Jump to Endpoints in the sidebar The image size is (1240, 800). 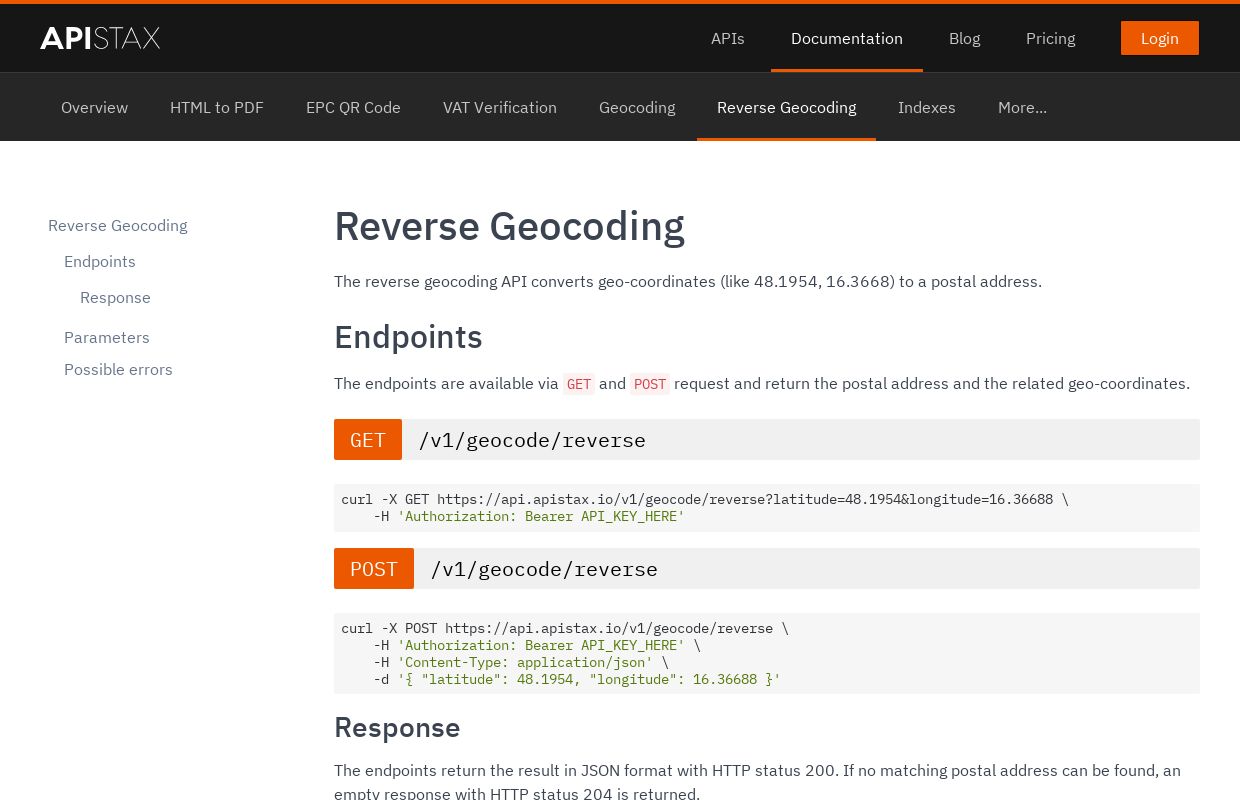tap(100, 261)
